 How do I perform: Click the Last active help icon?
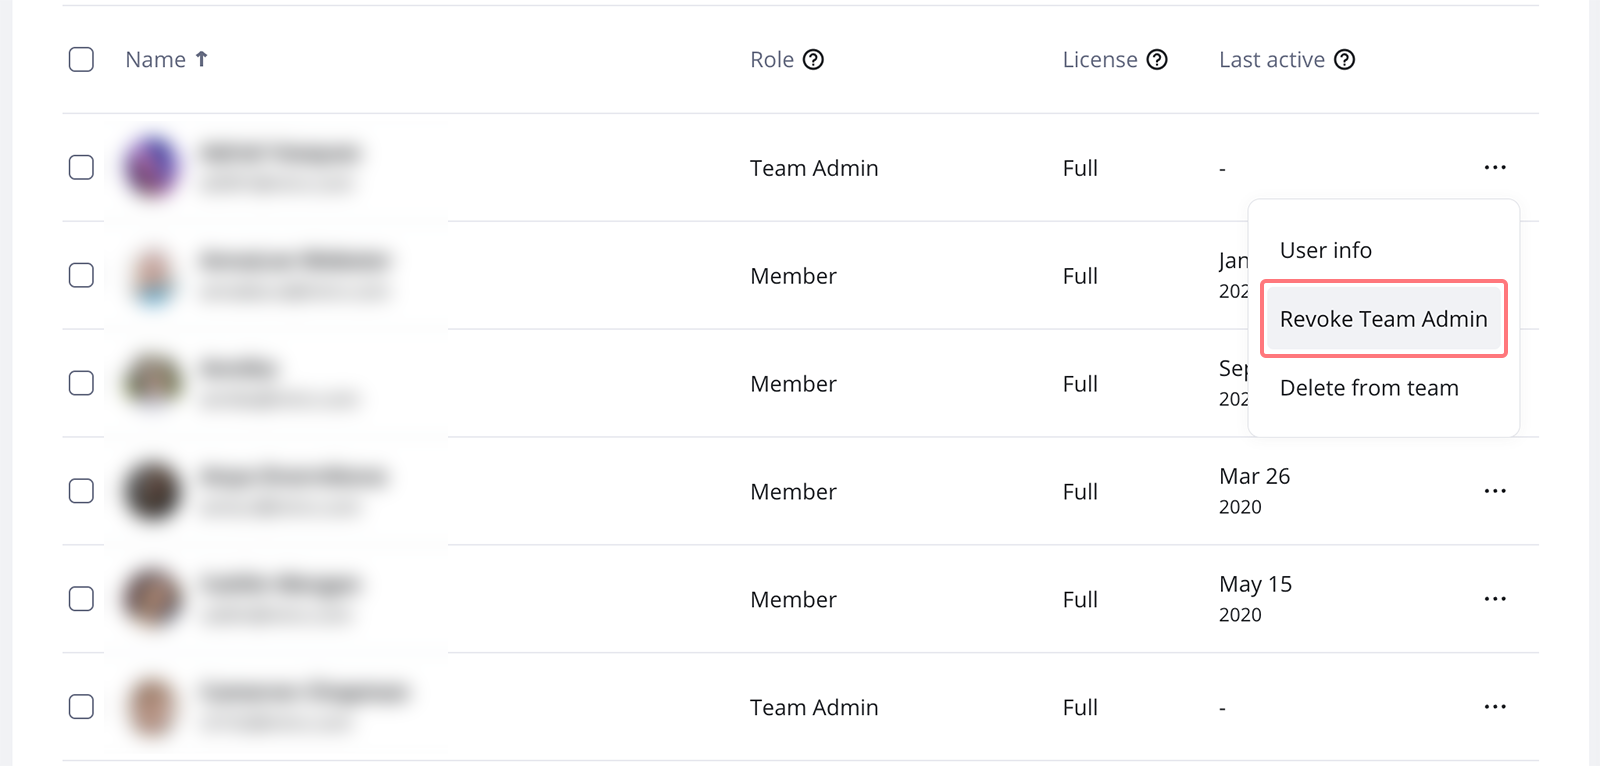[x=1345, y=60]
